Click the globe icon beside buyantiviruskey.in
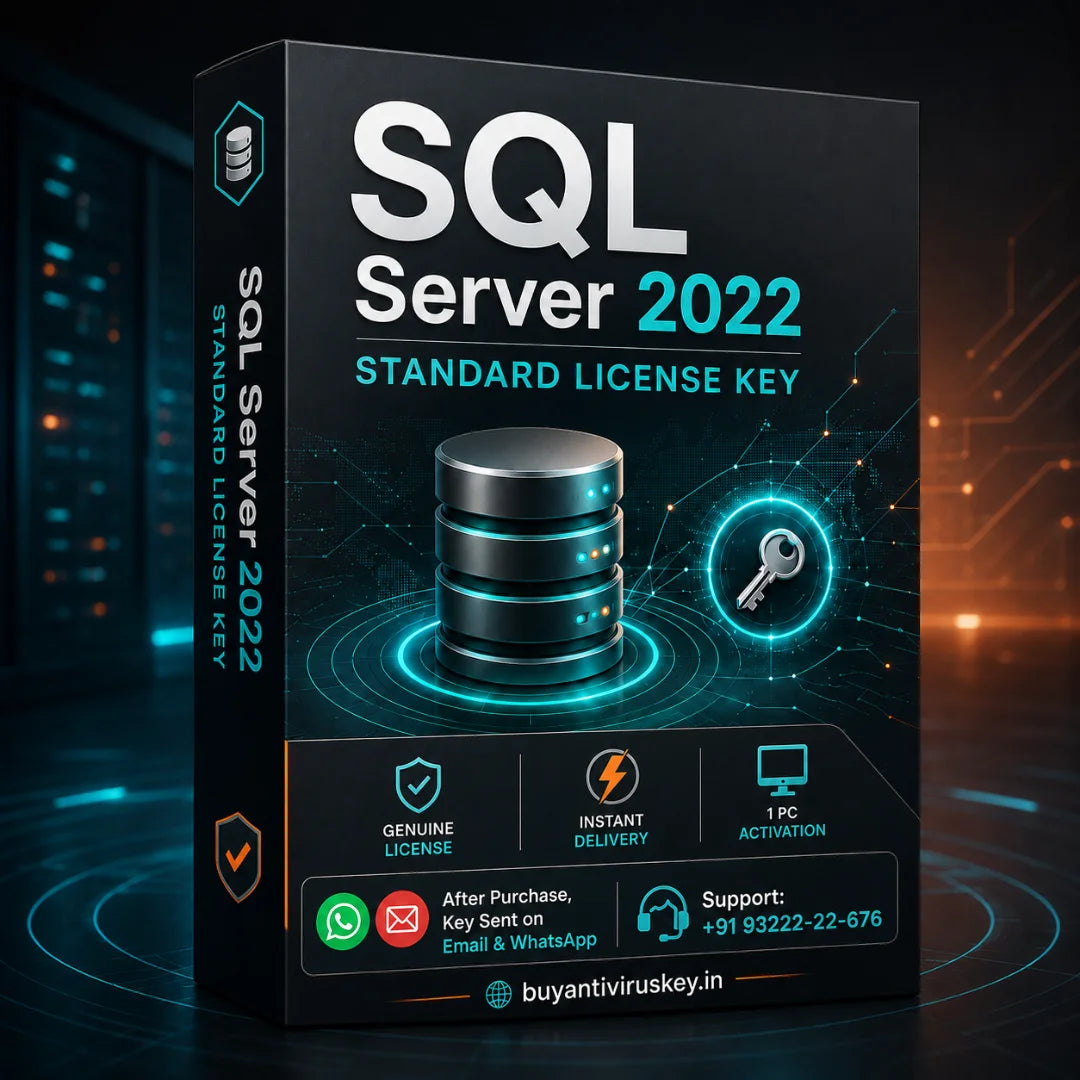1080x1080 pixels. click(499, 994)
